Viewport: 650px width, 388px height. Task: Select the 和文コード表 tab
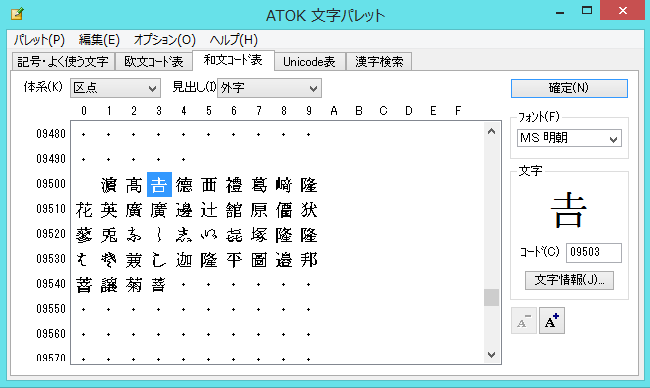point(233,61)
